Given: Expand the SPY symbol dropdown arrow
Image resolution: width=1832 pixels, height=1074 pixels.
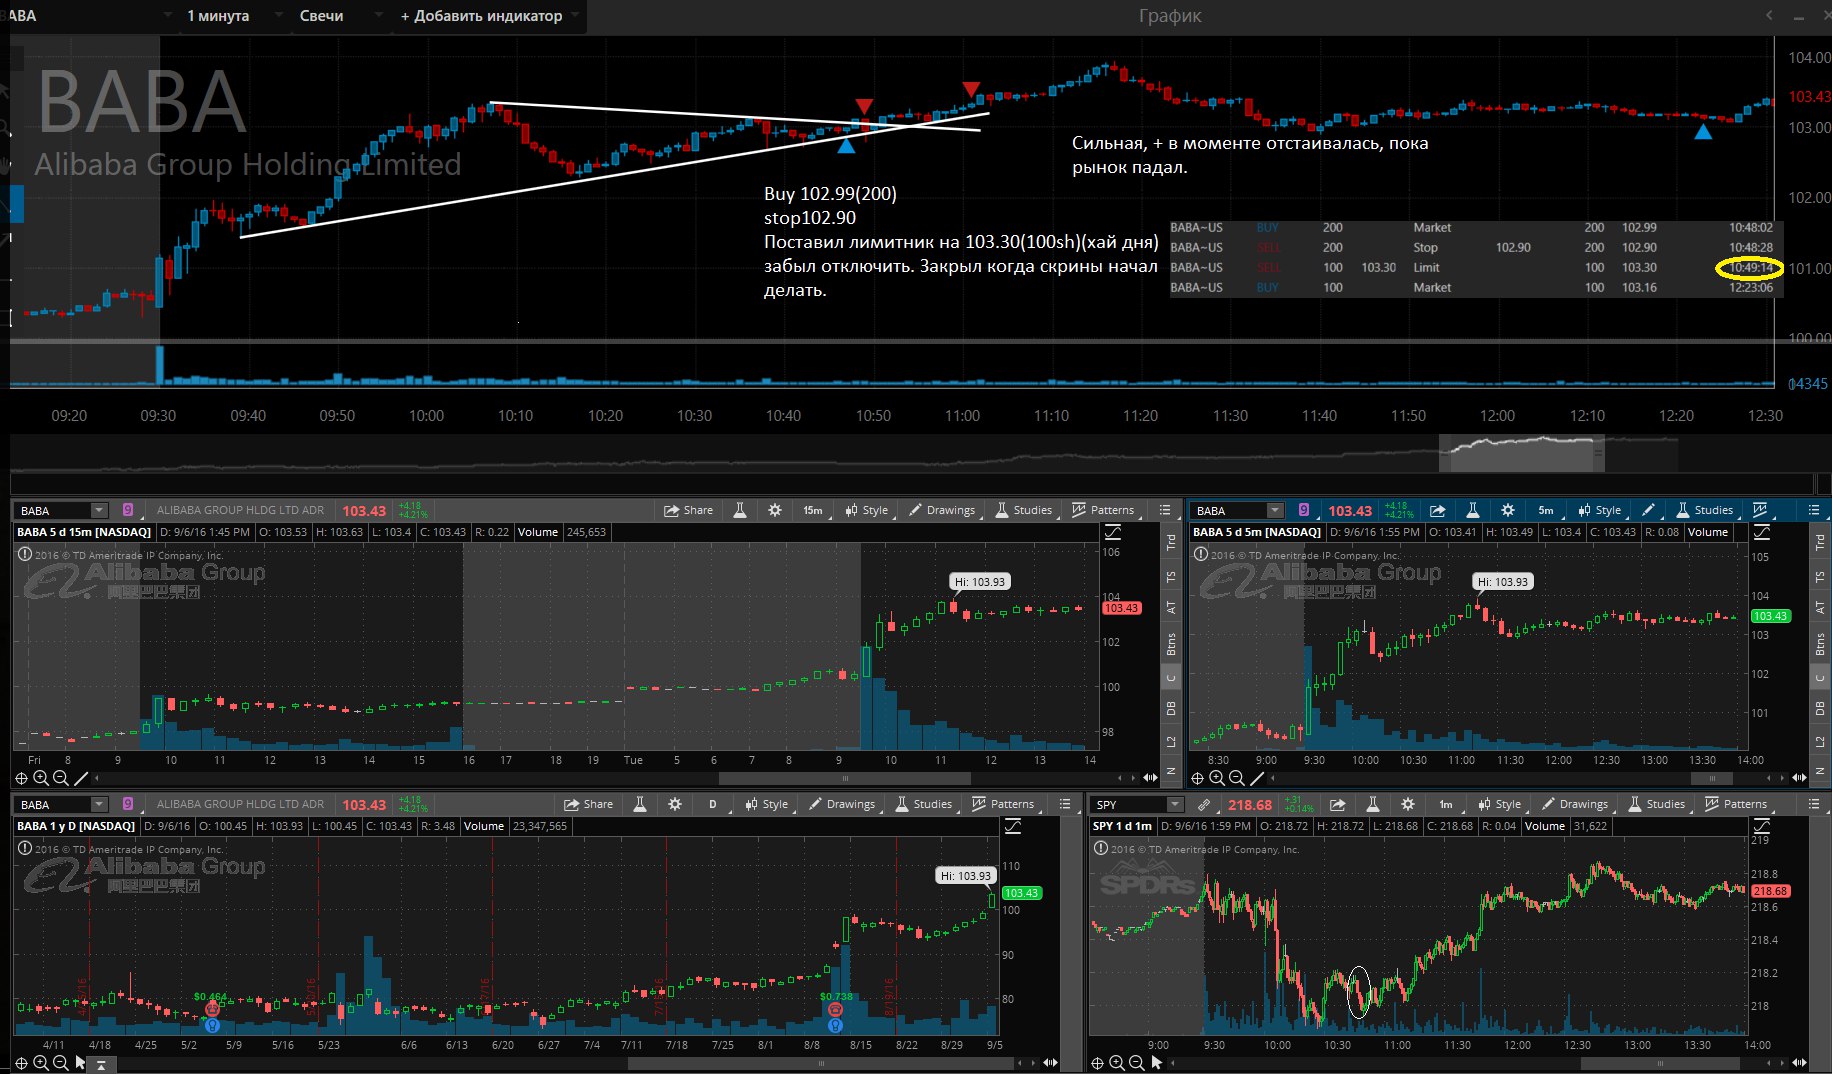Looking at the screenshot, I should point(1174,804).
